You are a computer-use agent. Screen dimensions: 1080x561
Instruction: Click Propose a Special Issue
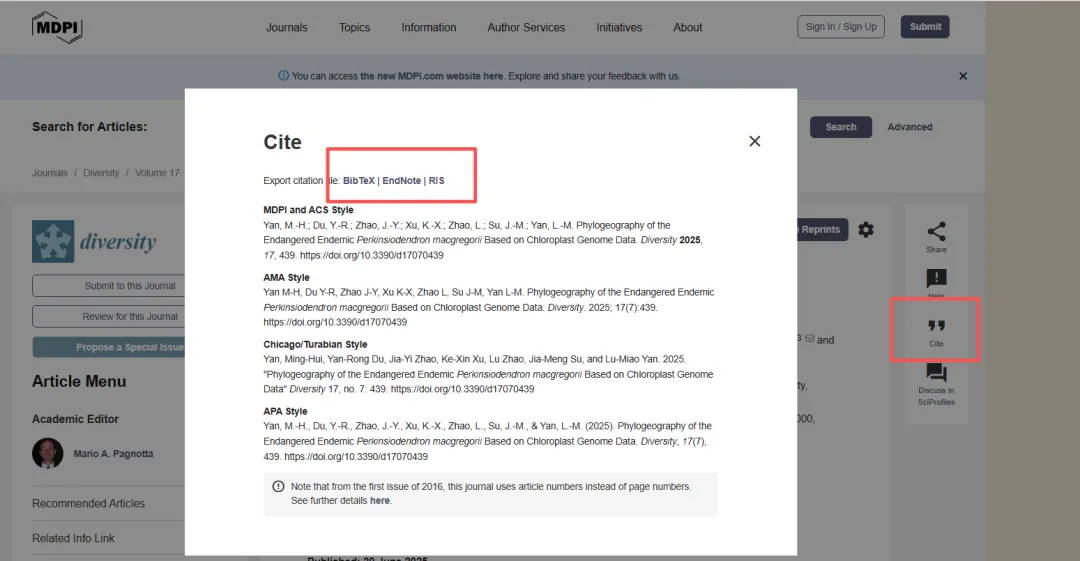(109, 347)
